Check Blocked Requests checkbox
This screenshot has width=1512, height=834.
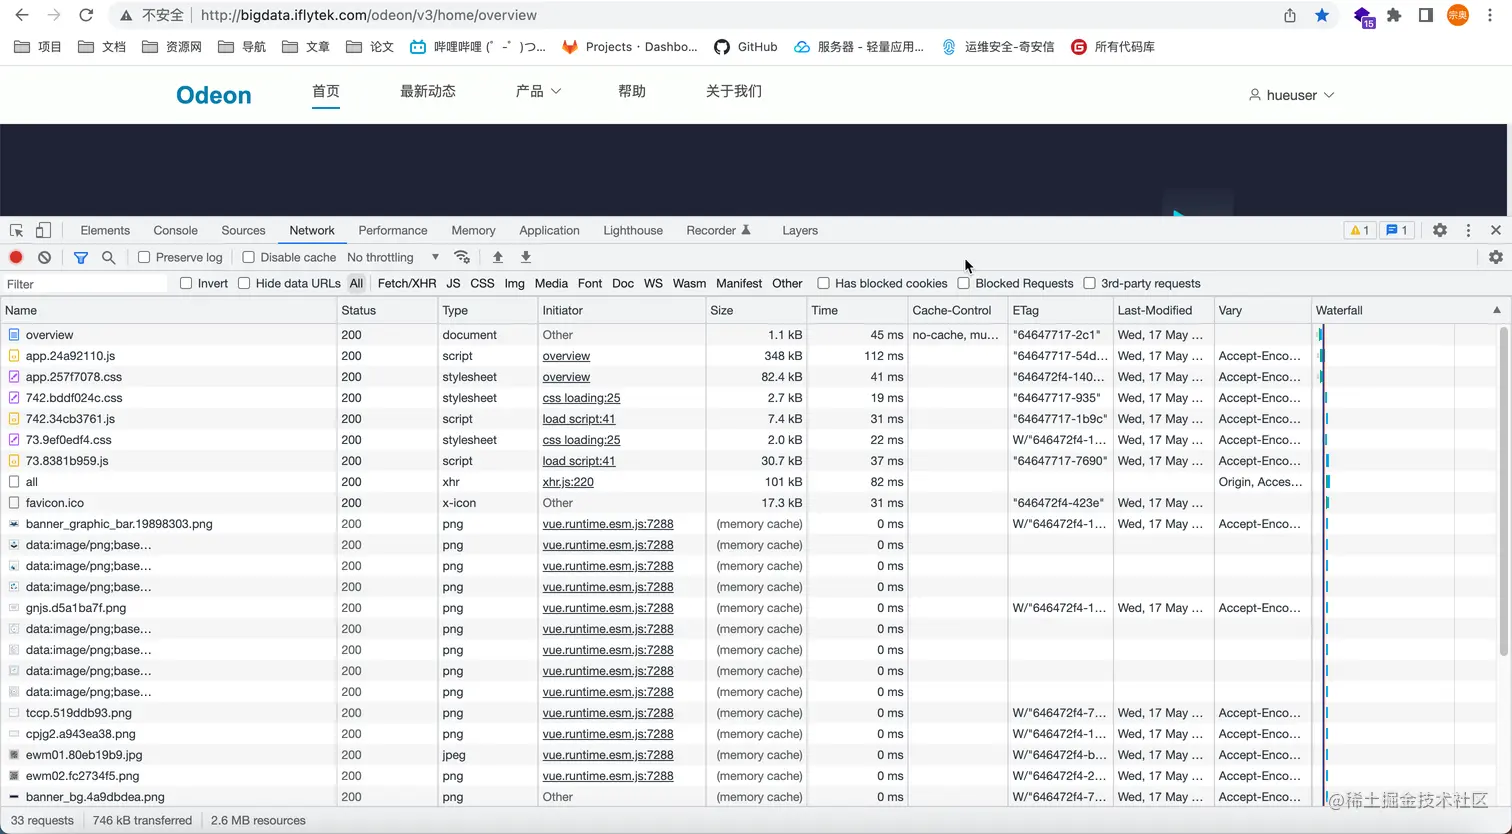pos(963,283)
